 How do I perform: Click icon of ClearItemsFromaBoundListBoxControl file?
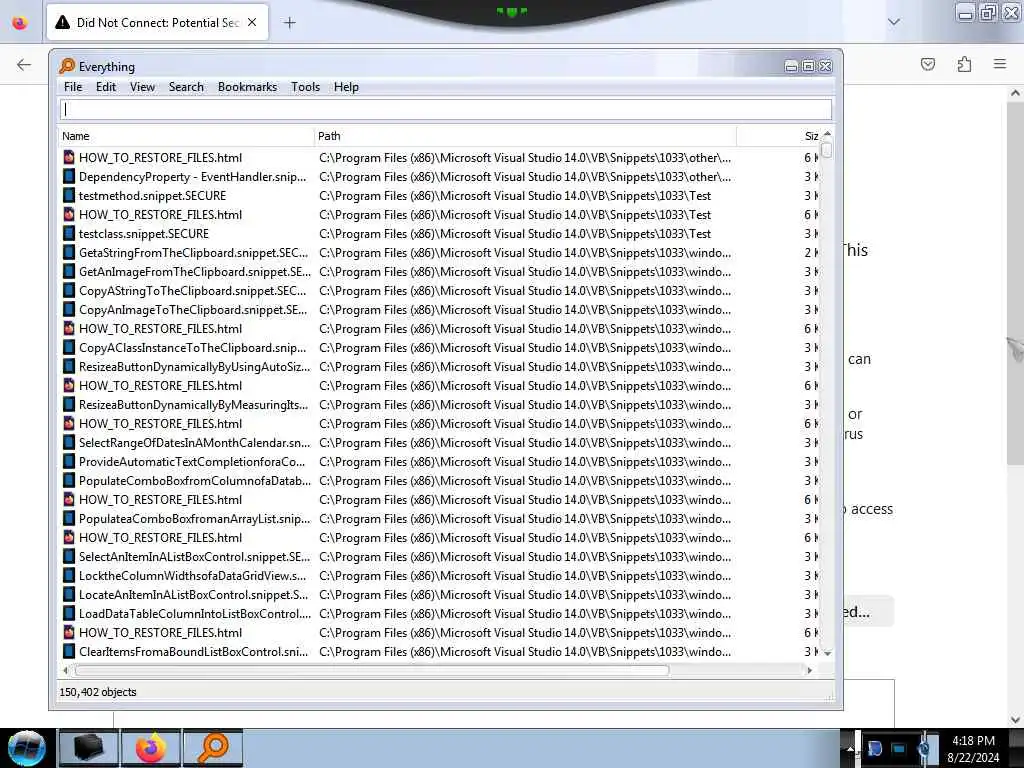(69, 651)
